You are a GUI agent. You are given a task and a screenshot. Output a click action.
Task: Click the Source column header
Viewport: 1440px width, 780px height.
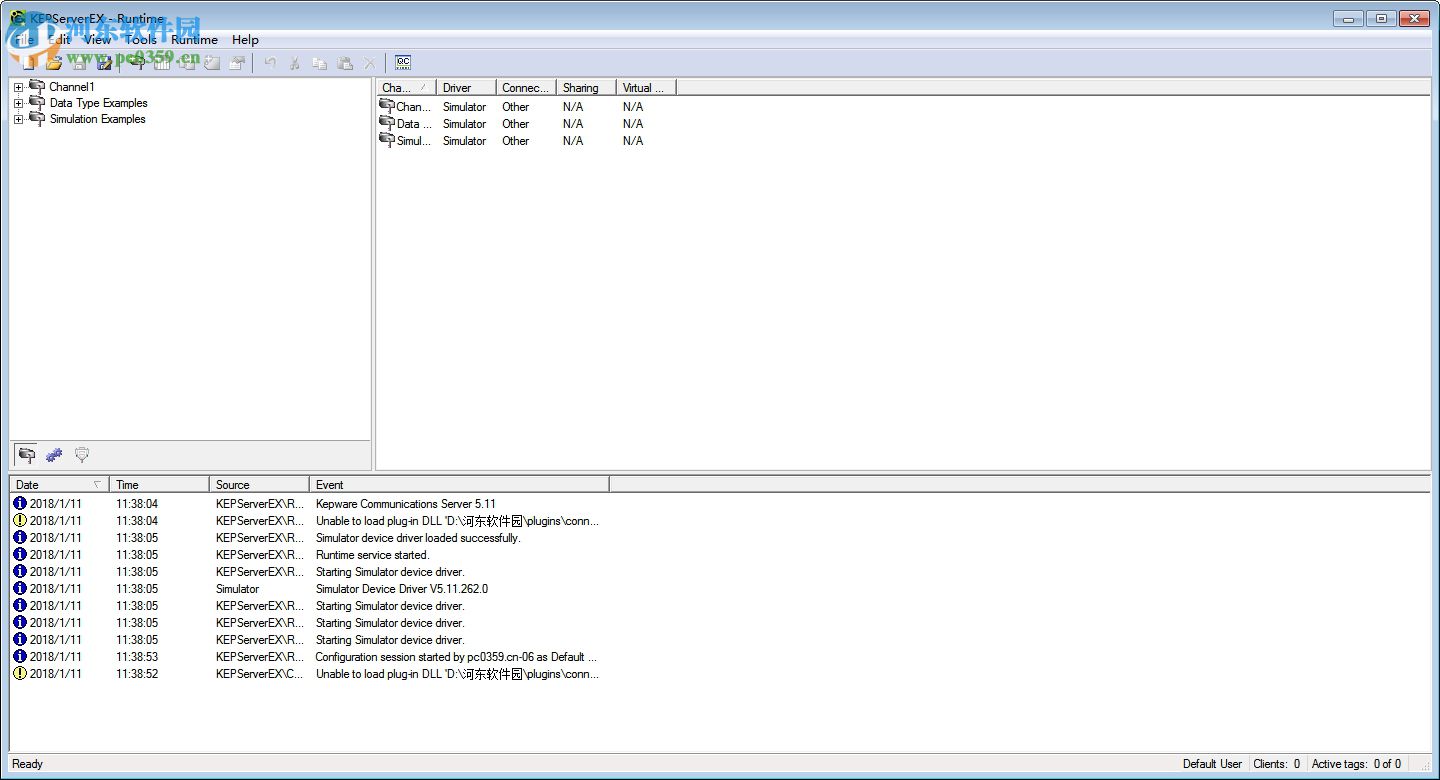tap(259, 485)
